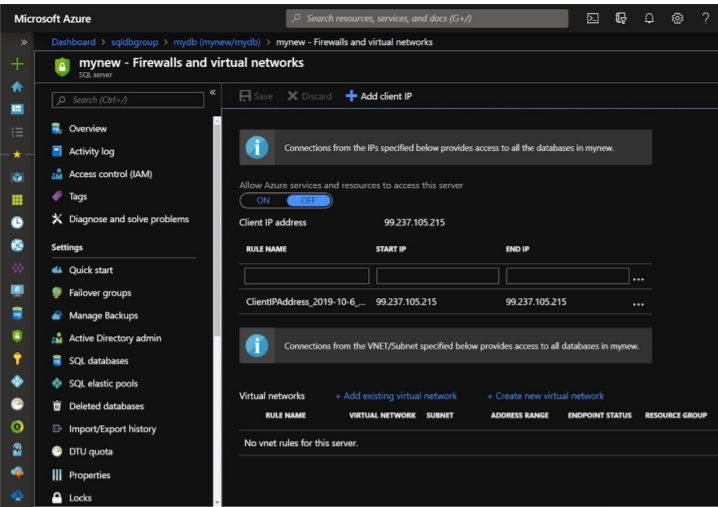Click the green plus create resource icon
The image size is (718, 507).
click(x=16, y=64)
